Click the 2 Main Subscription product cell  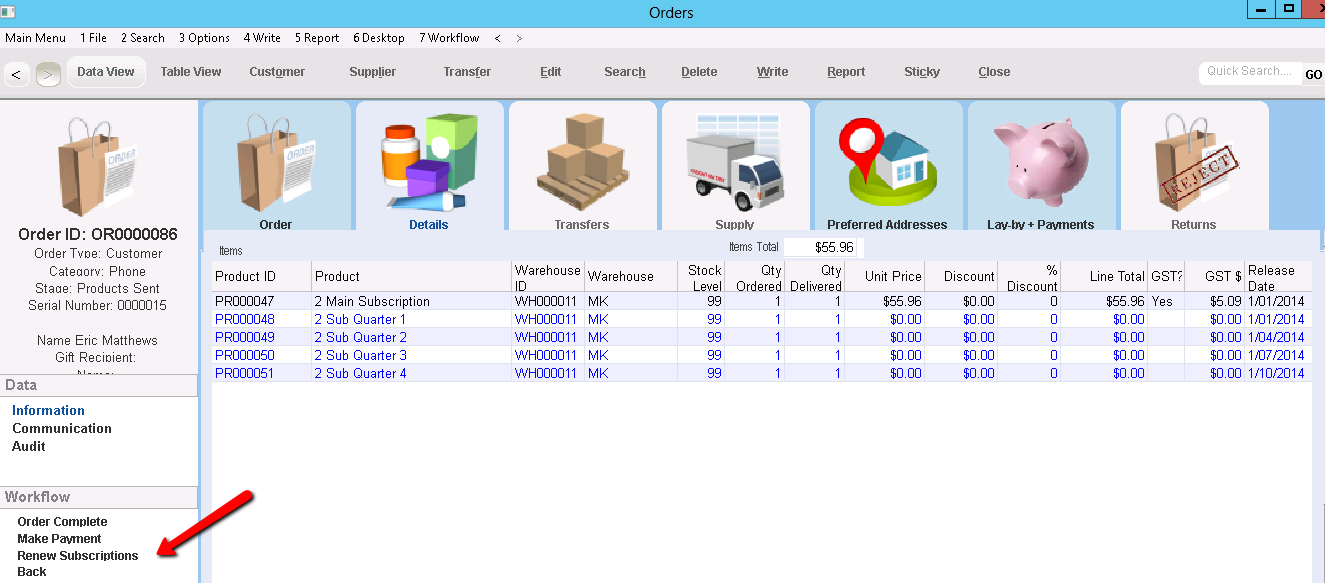coord(412,302)
